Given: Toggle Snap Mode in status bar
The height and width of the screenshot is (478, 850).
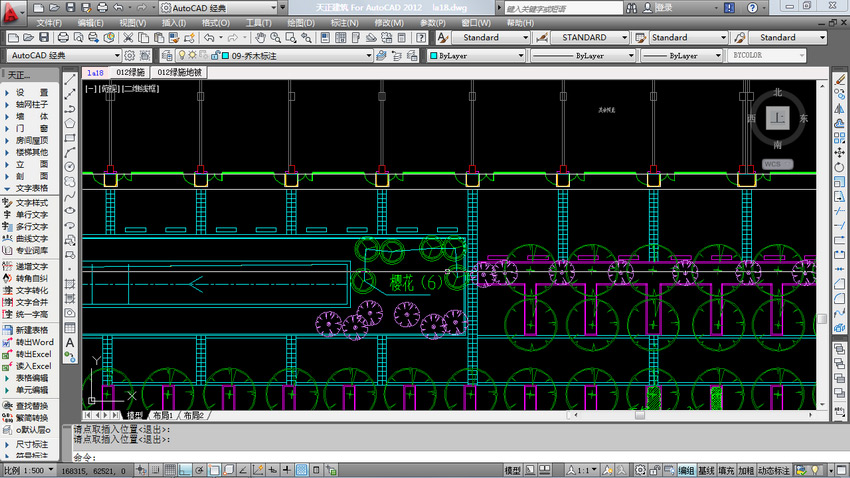Looking at the screenshot, I should (156, 470).
